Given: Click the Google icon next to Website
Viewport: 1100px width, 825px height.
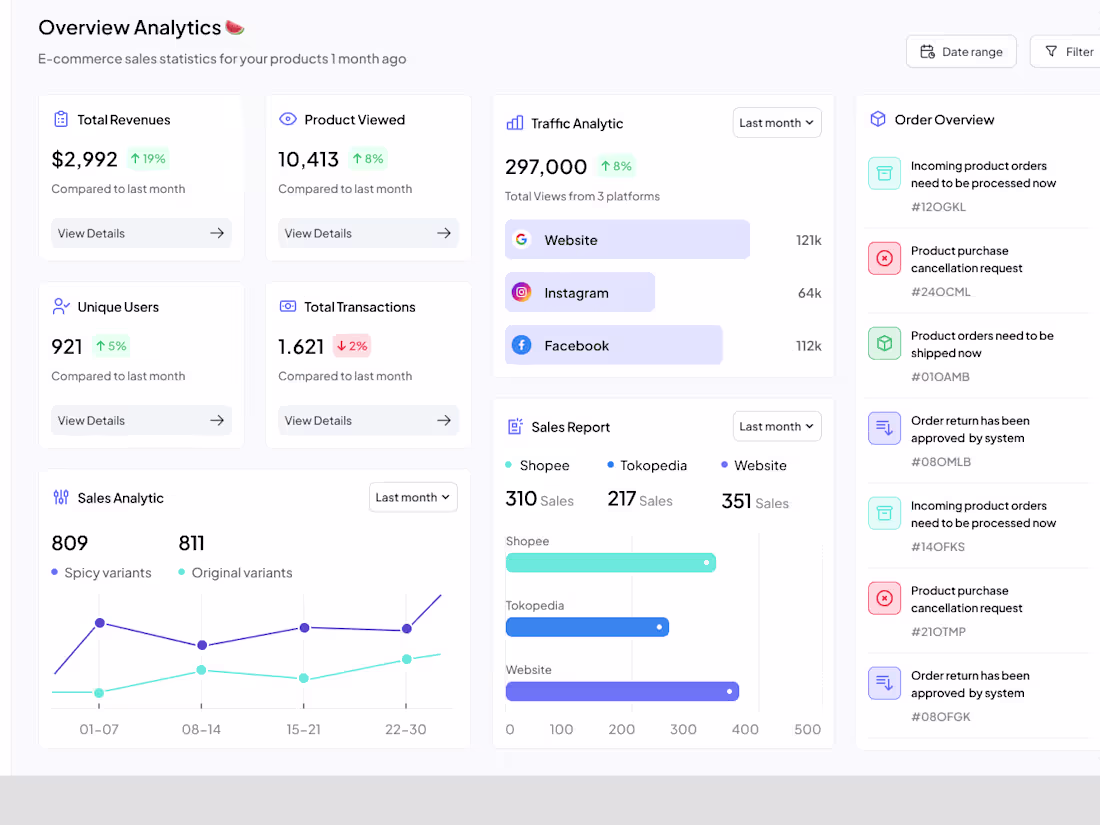Looking at the screenshot, I should coord(521,240).
